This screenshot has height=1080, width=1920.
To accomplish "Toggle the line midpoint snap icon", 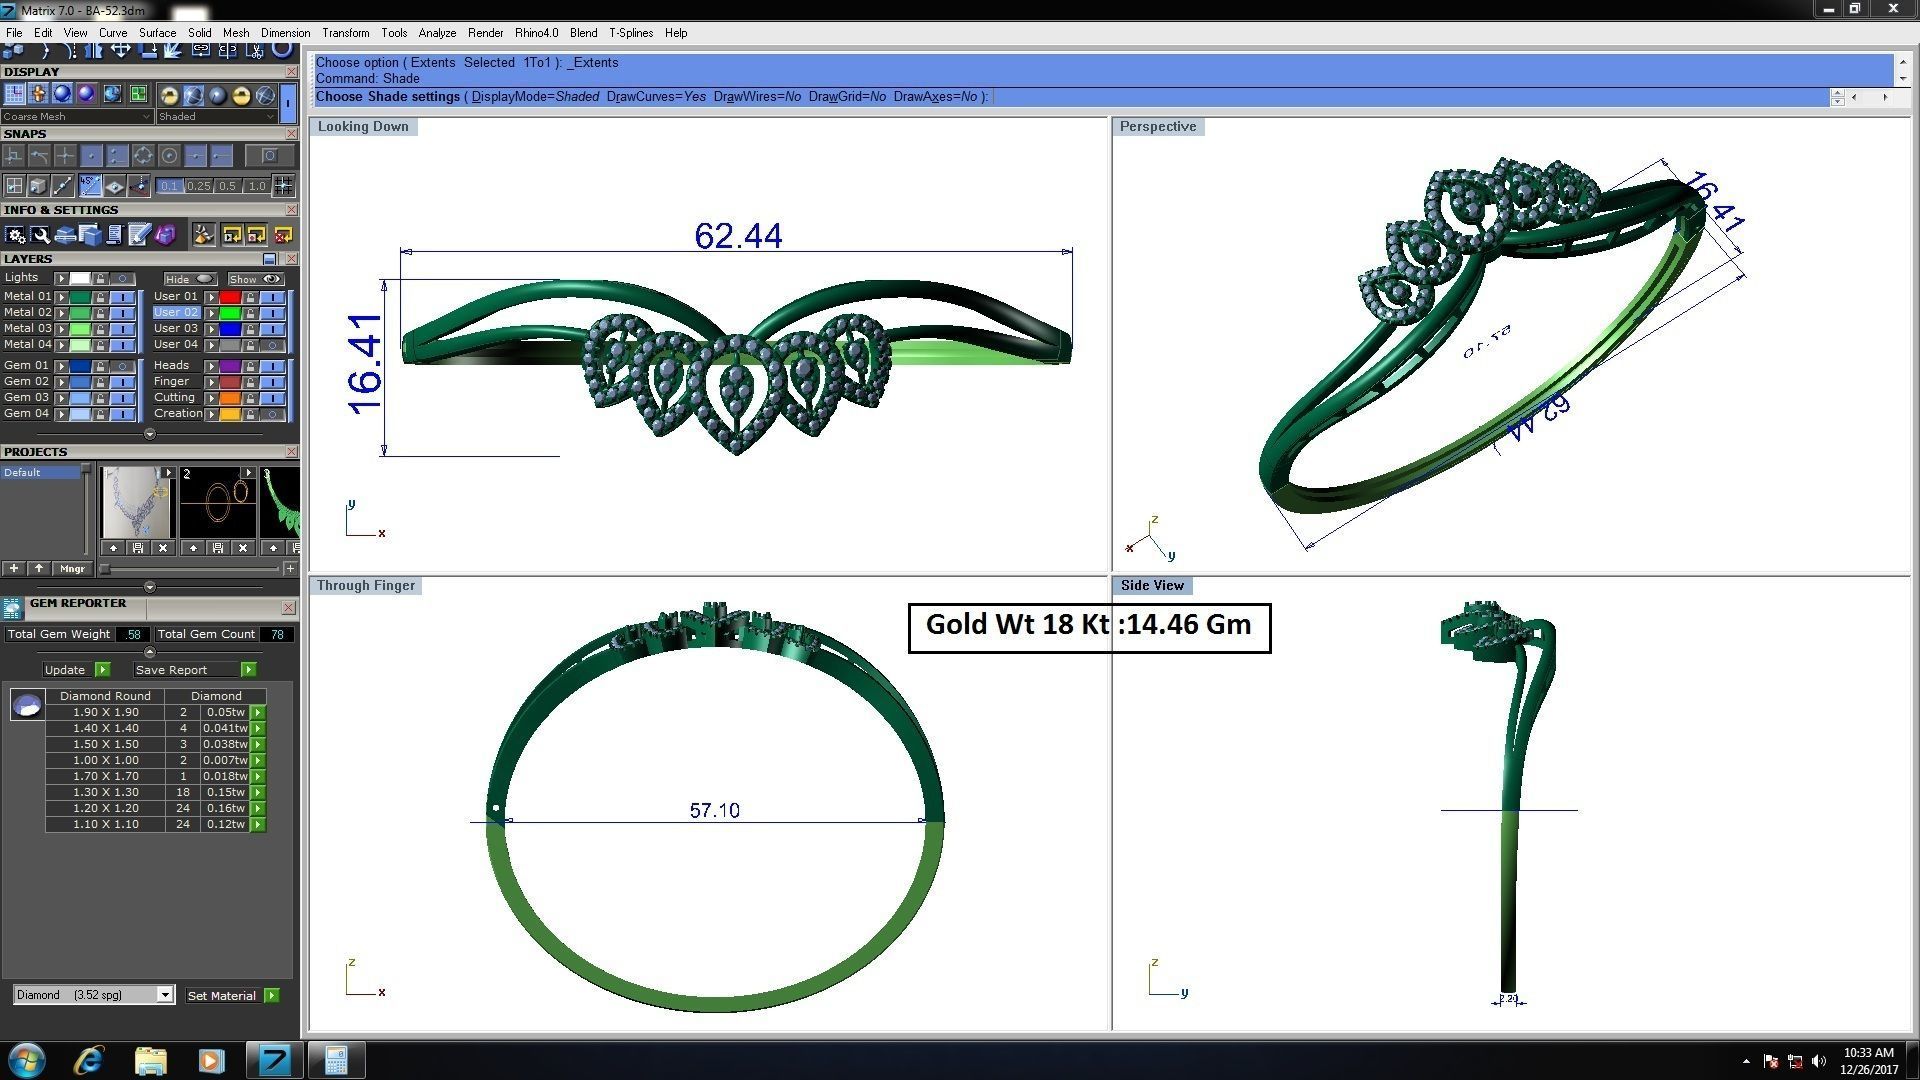I will click(x=62, y=185).
